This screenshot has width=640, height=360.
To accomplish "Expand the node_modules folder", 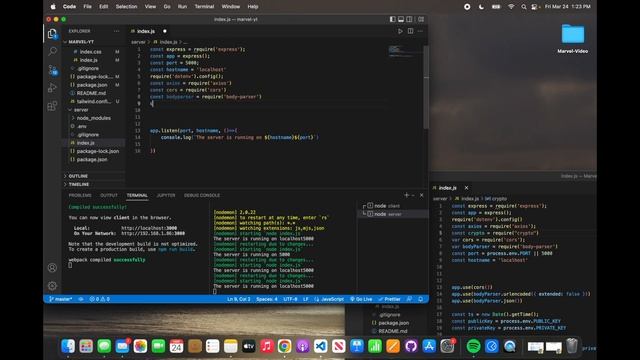I will (93, 118).
